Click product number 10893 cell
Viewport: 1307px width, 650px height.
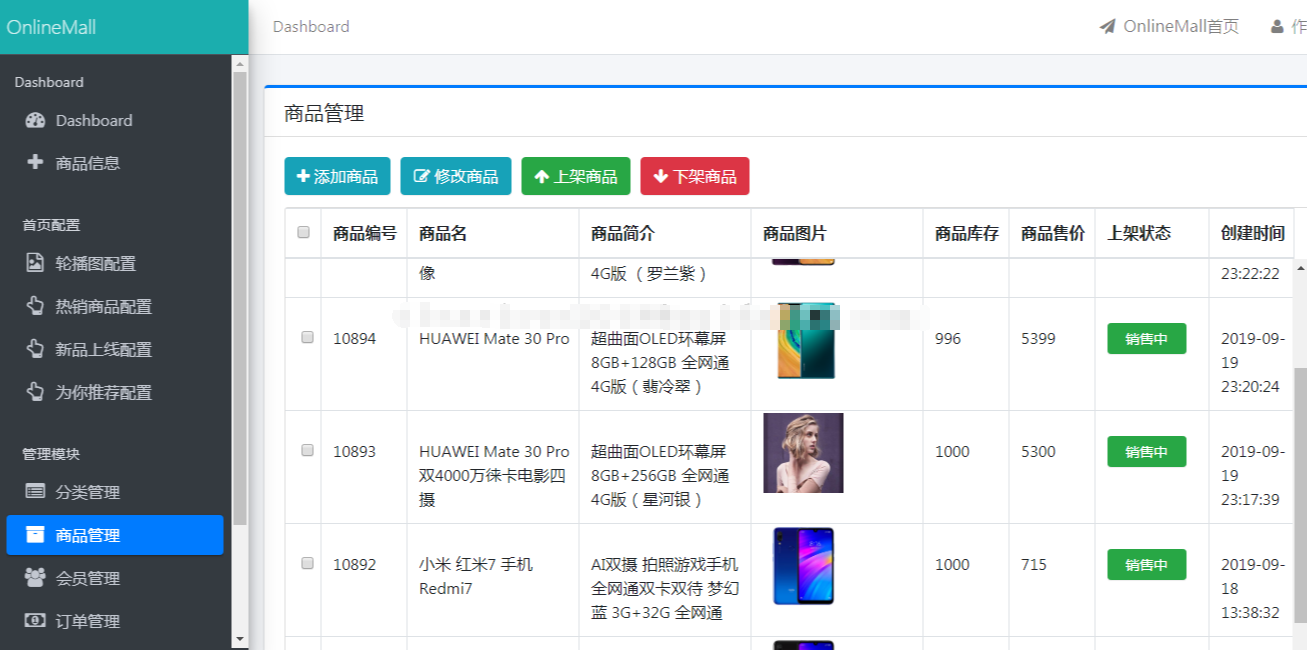355,451
